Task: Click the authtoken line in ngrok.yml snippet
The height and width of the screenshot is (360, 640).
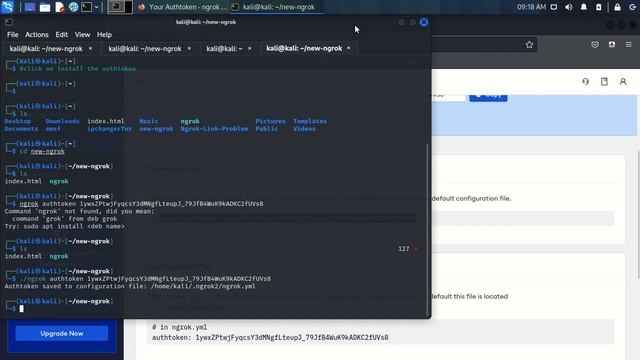Action: [x=270, y=338]
